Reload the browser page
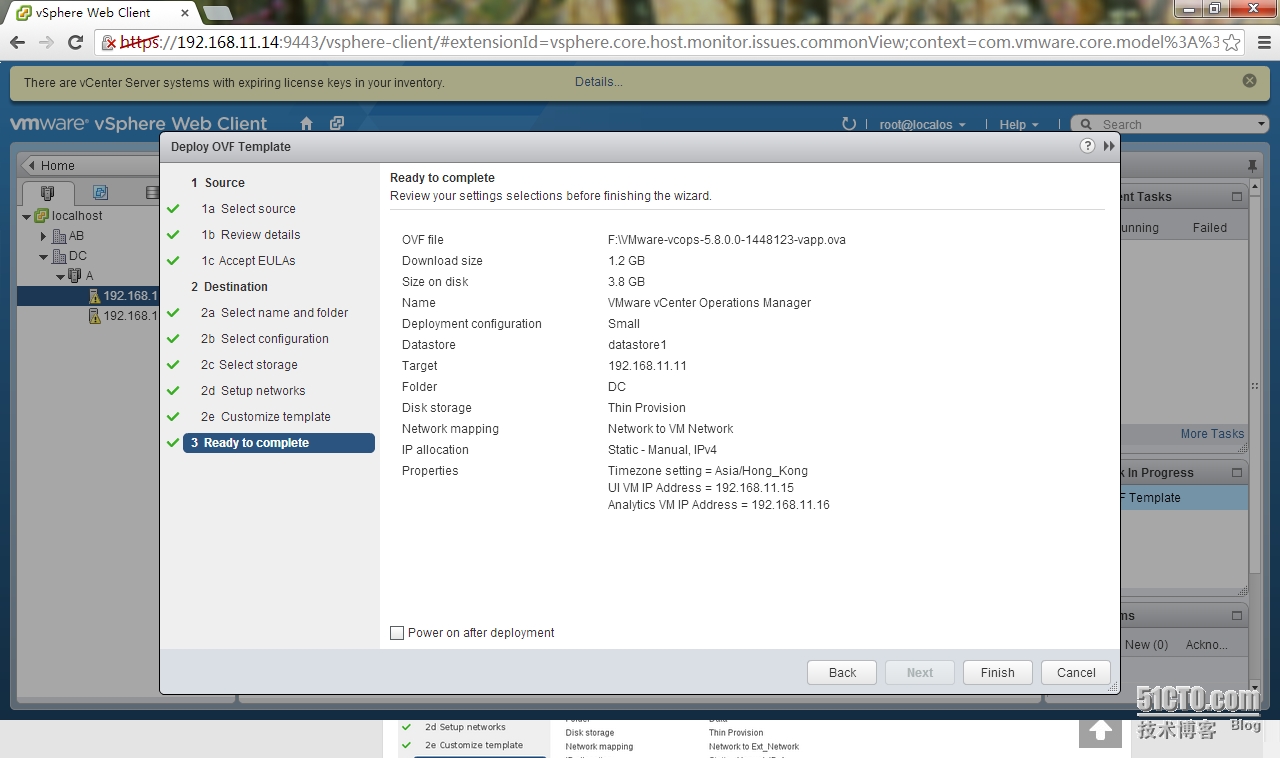This screenshot has height=758, width=1280. pyautogui.click(x=75, y=42)
